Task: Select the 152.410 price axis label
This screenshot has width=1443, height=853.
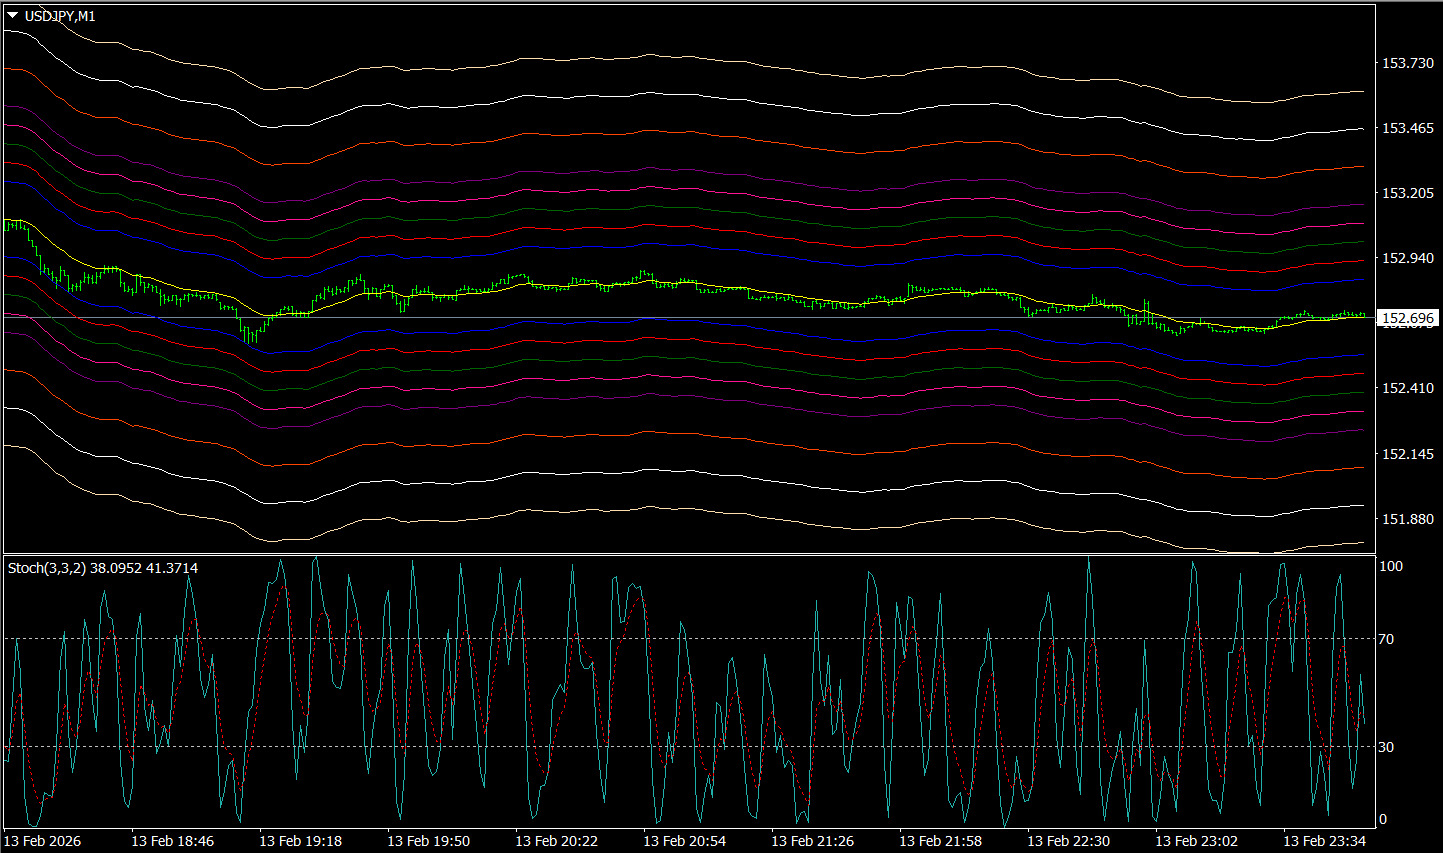Action: tap(1407, 388)
